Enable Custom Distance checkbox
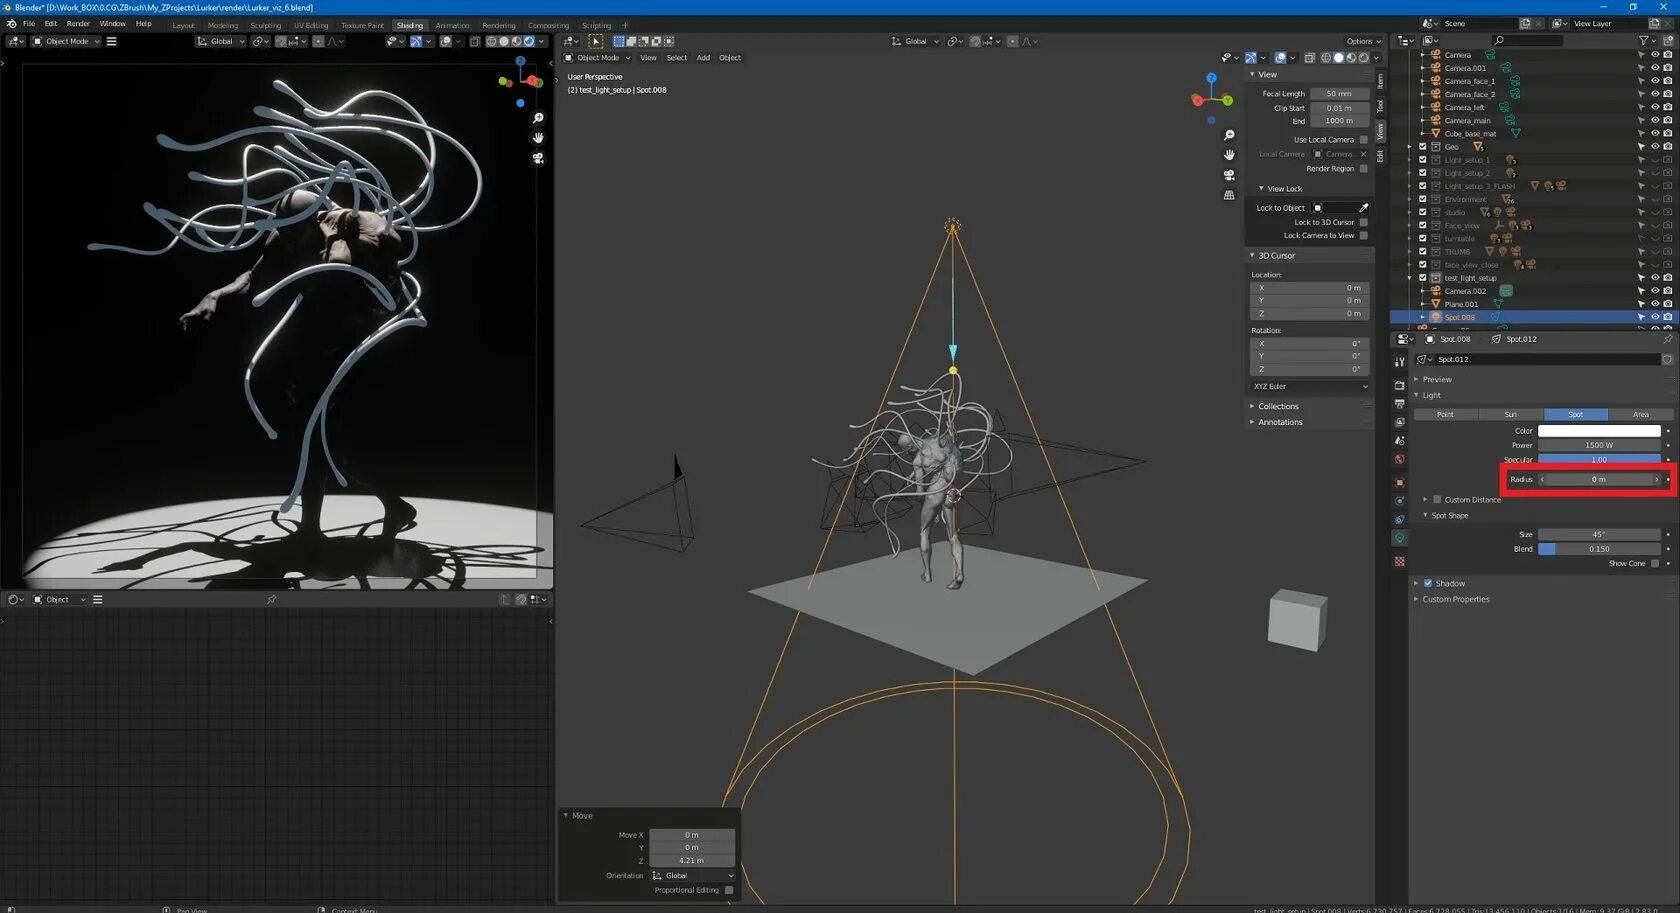The image size is (1680, 913). click(1437, 499)
